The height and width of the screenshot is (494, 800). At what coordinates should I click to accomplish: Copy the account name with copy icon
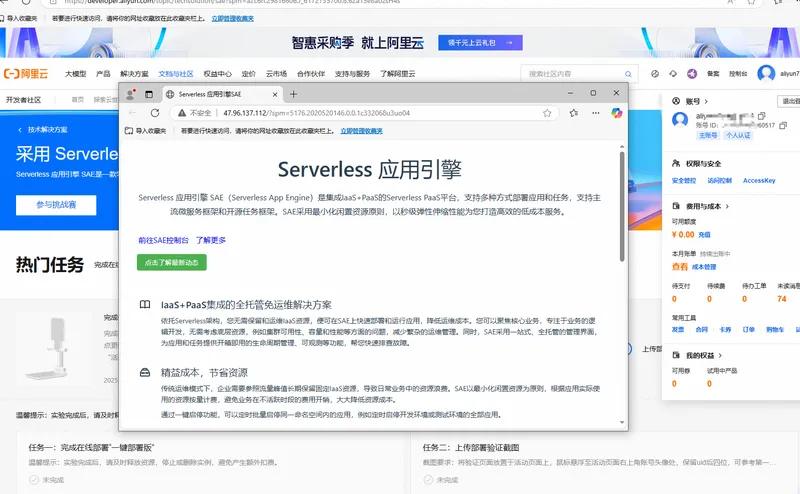pyautogui.click(x=761, y=116)
